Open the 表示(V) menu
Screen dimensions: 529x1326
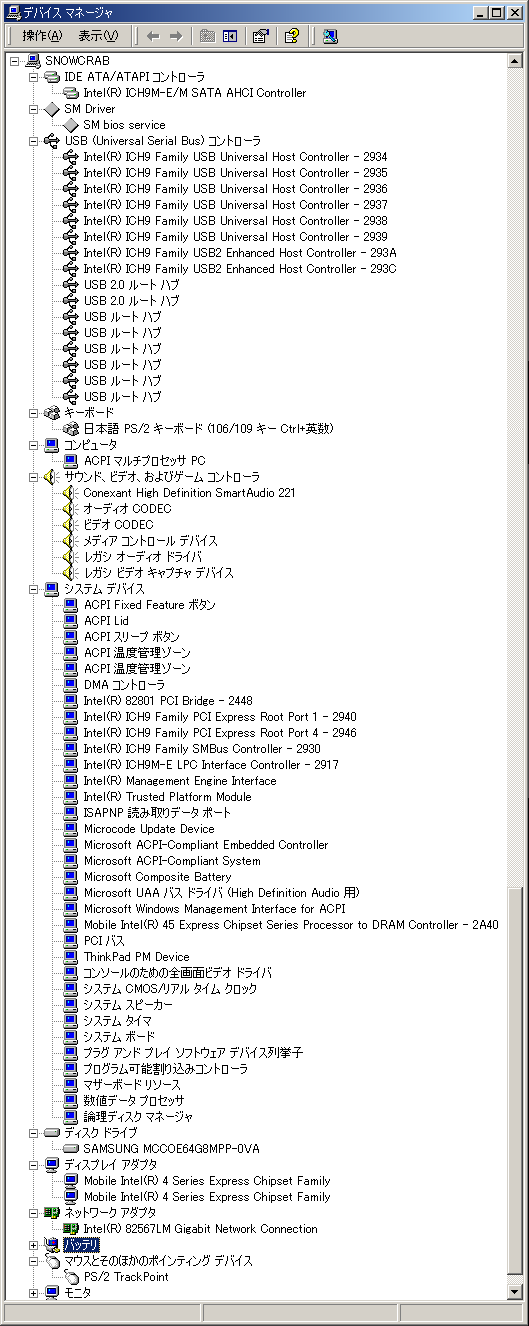click(98, 36)
